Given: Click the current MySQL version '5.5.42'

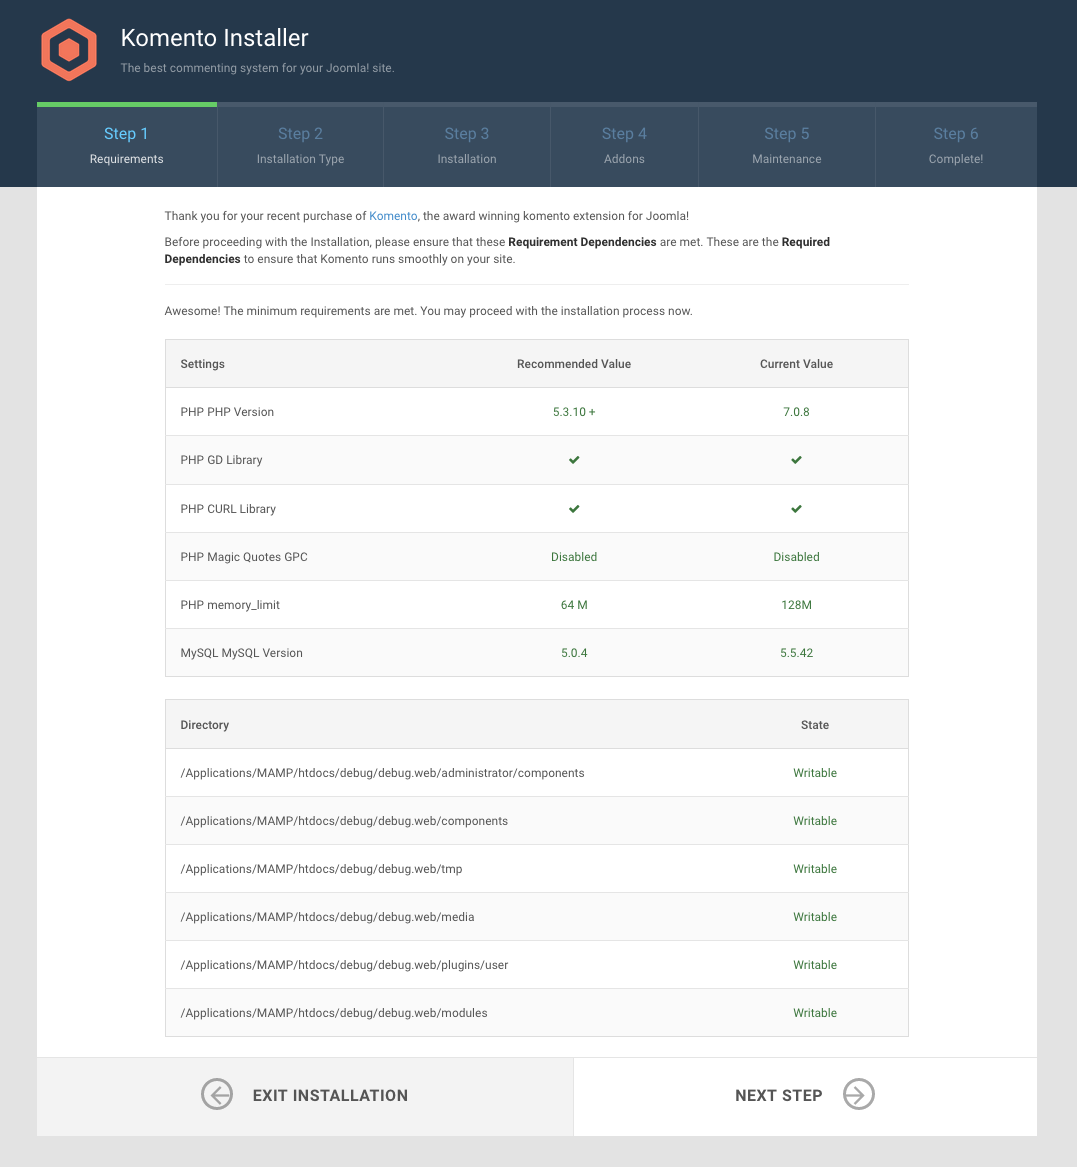Looking at the screenshot, I should coord(796,653).
